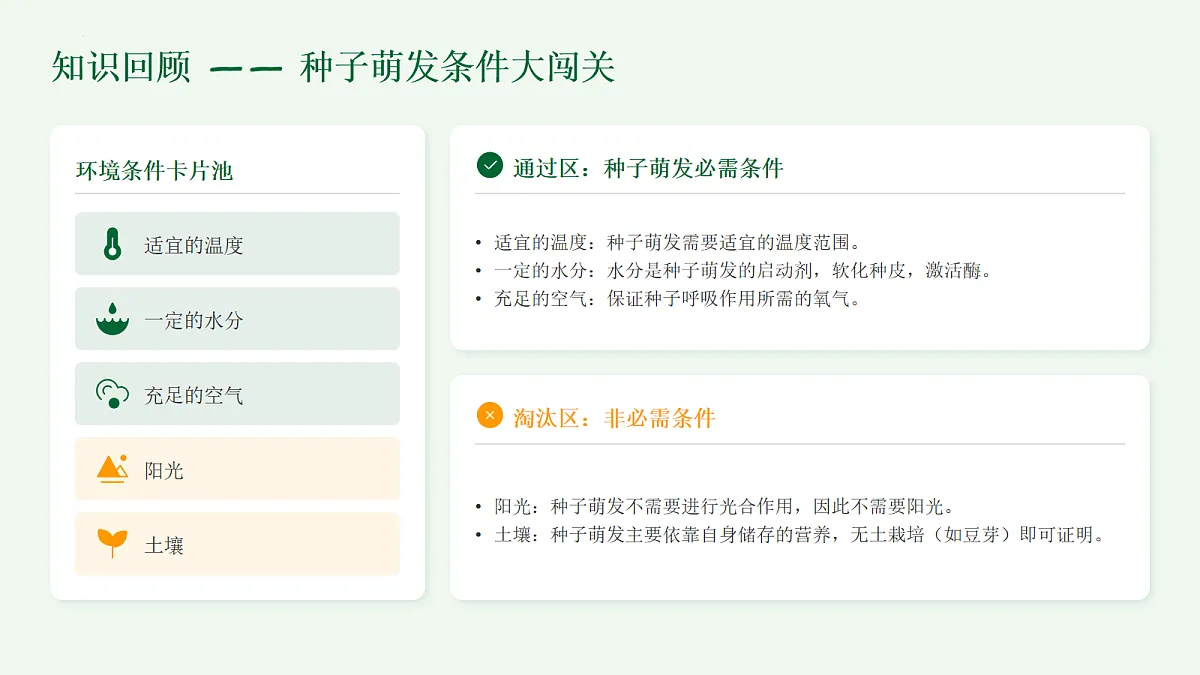Click the bullet about 土壤 无土栽培

point(791,534)
